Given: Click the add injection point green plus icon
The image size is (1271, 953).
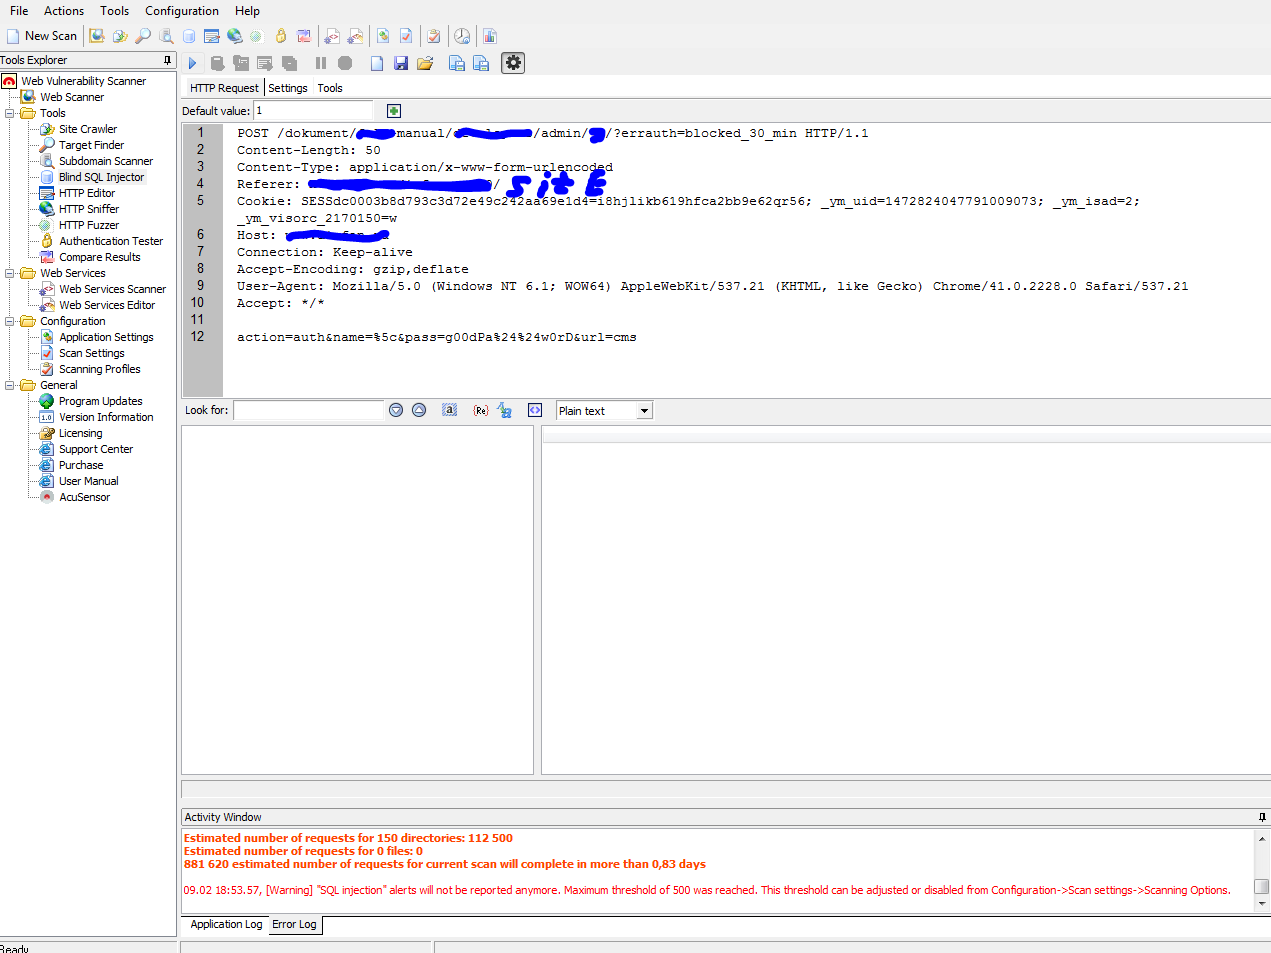Looking at the screenshot, I should coord(393,111).
